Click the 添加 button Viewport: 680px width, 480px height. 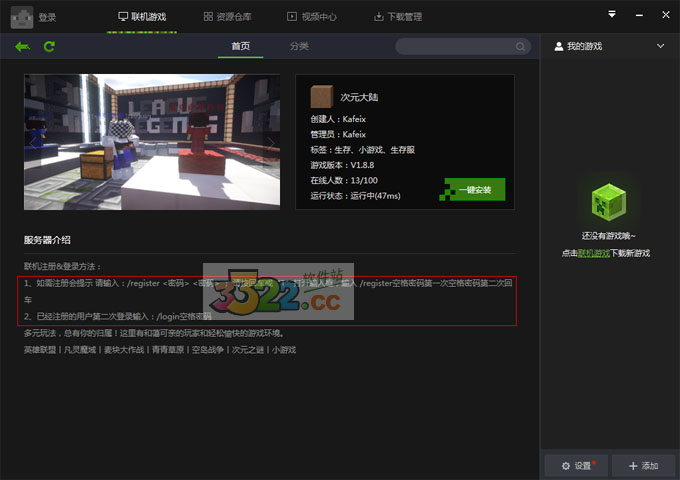644,466
